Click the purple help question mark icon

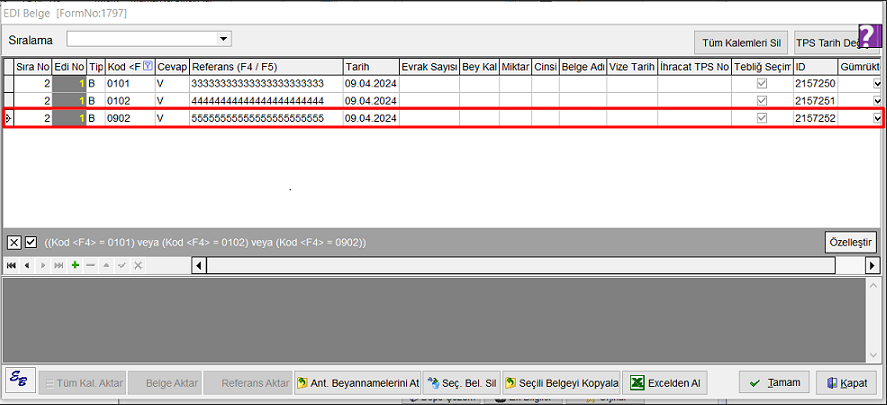pyautogui.click(x=870, y=37)
